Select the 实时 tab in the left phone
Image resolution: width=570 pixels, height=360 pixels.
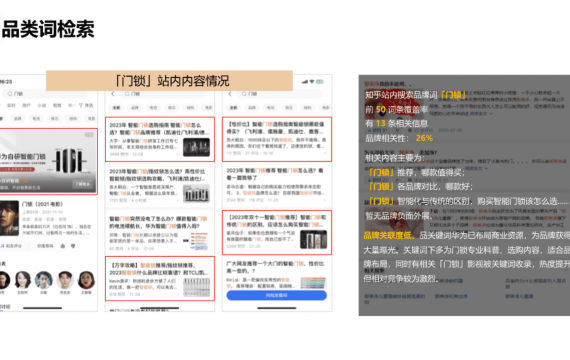coord(11,105)
